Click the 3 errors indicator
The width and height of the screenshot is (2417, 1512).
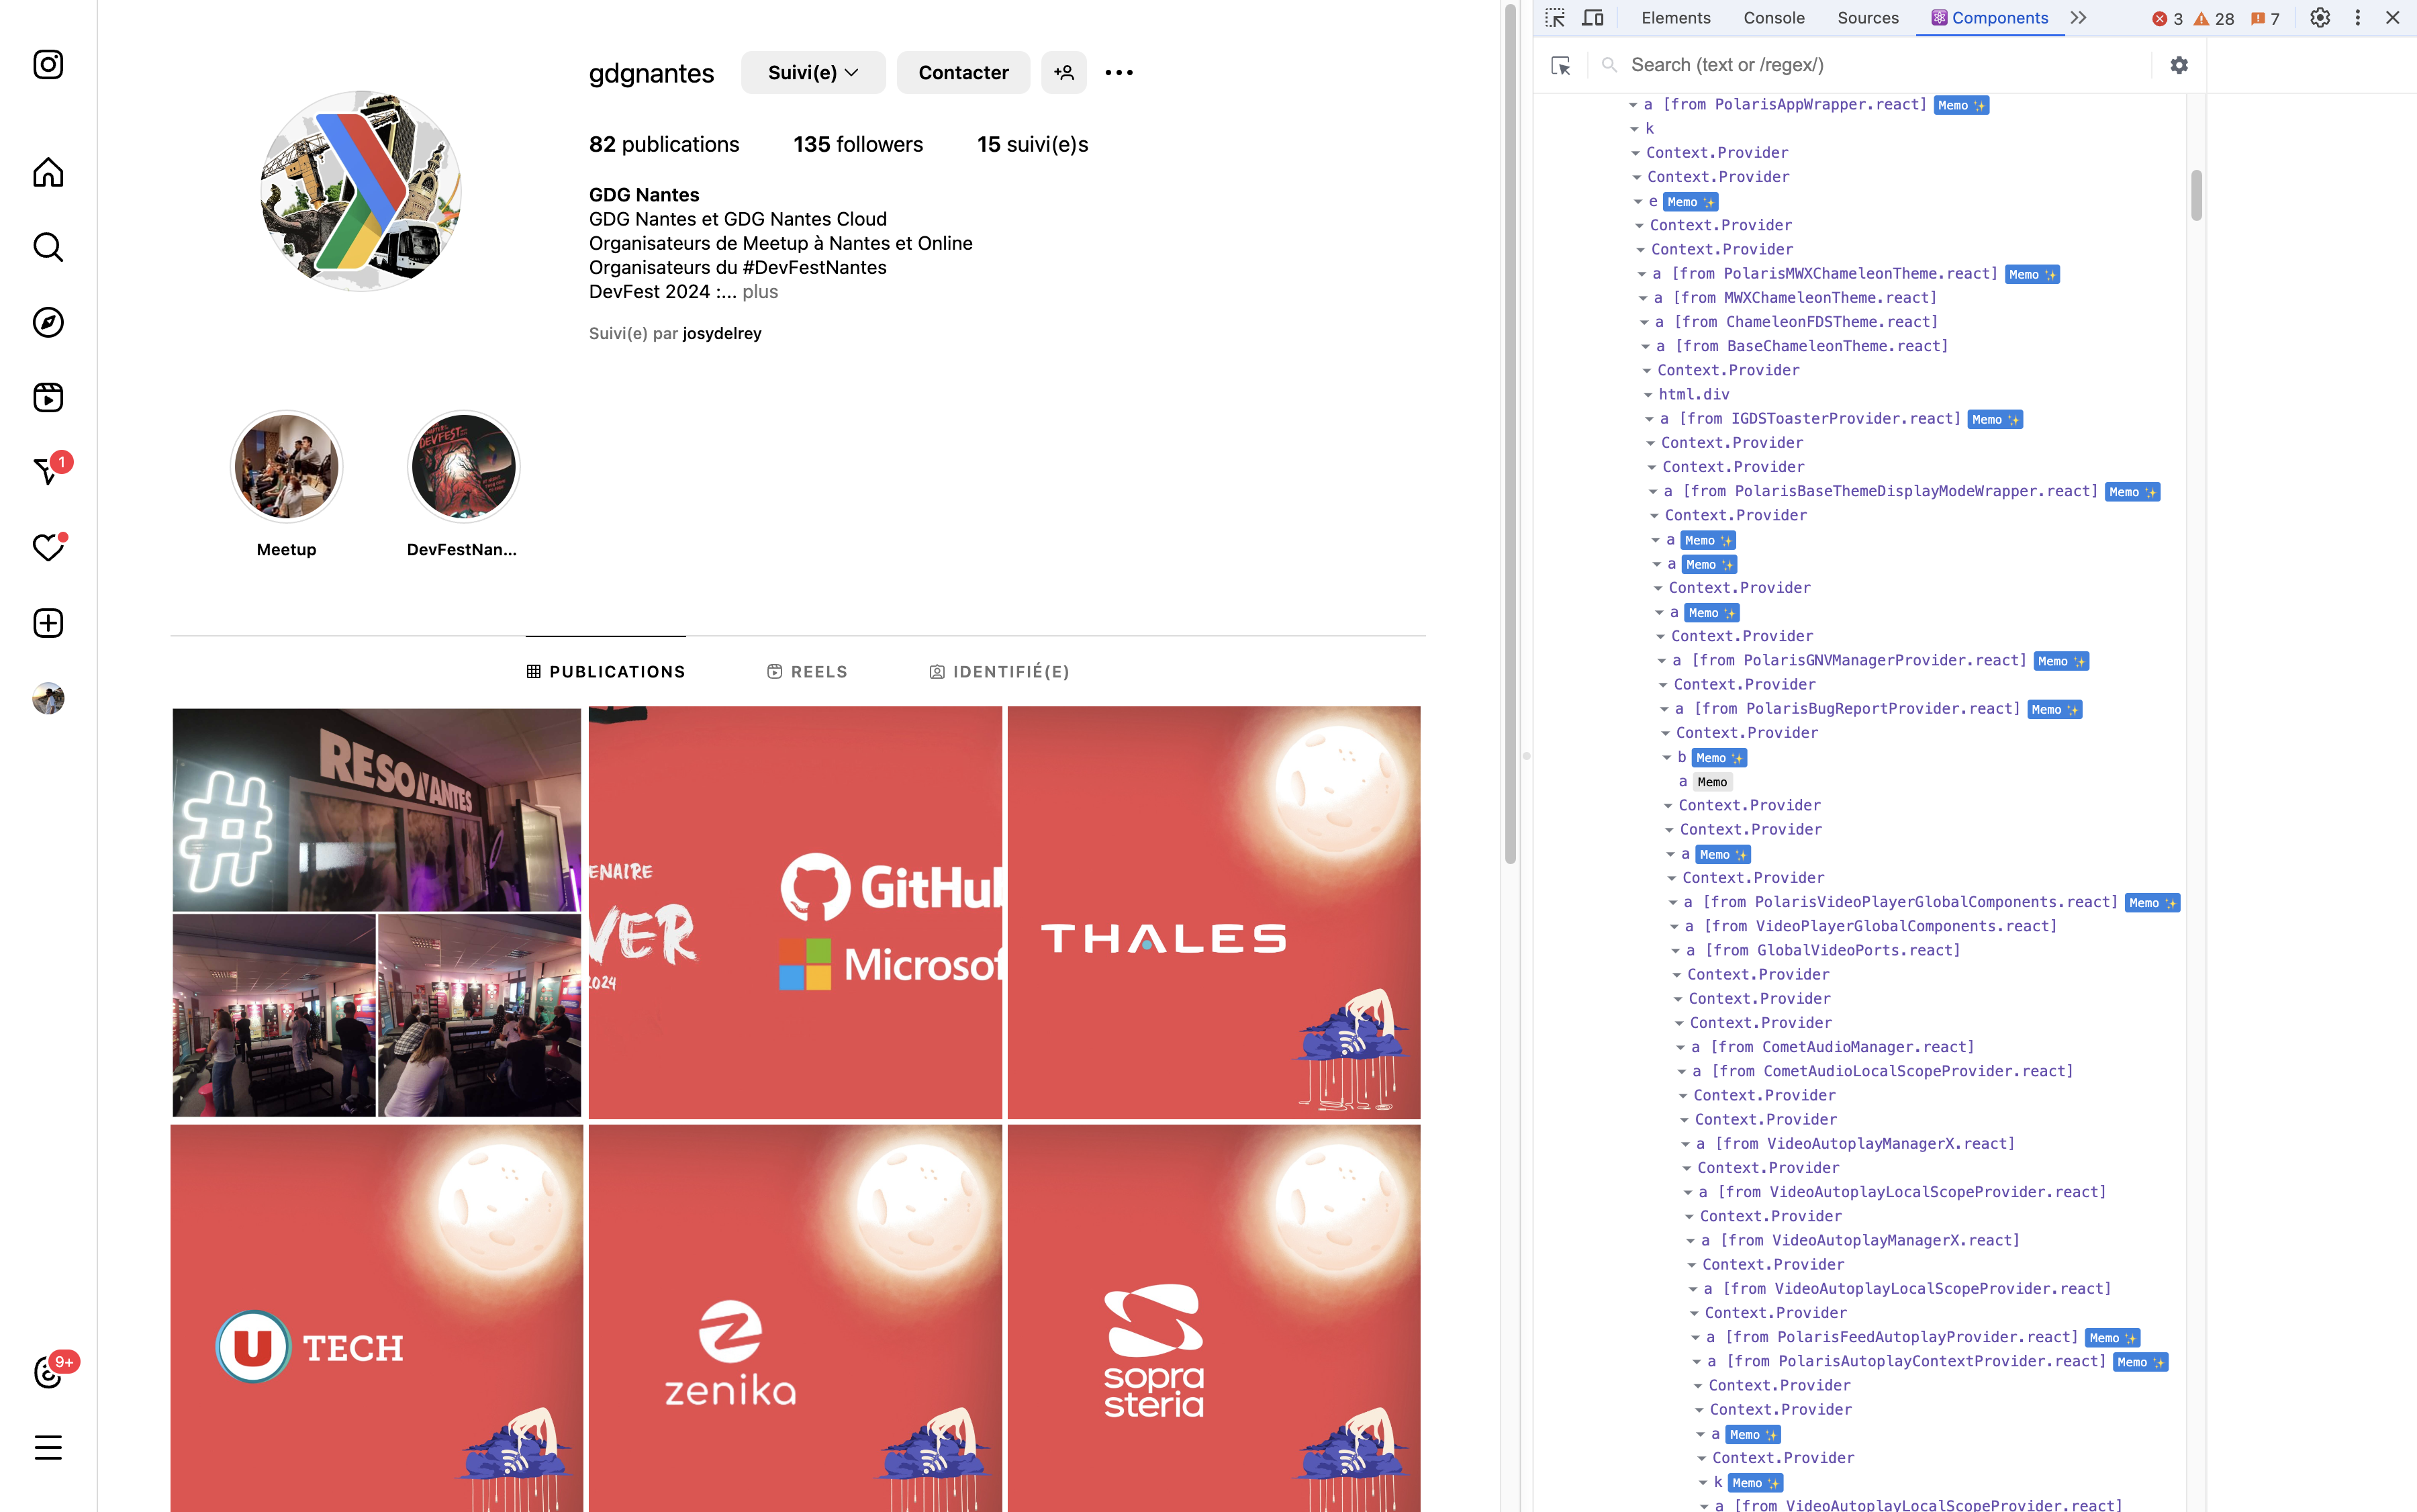pos(2168,19)
